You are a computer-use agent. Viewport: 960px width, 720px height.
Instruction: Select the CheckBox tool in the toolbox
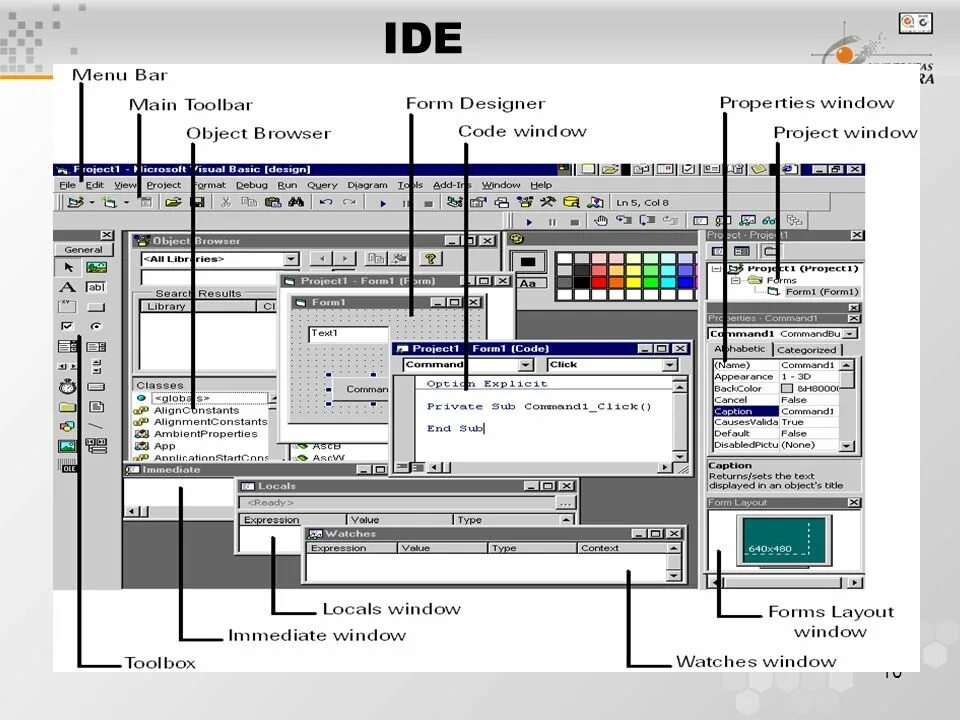point(67,326)
